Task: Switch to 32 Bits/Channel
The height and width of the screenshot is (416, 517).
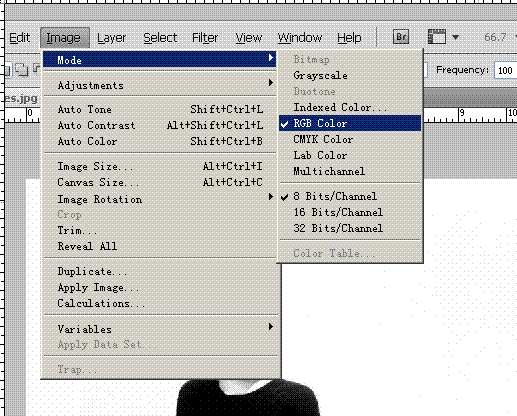Action: click(350, 228)
